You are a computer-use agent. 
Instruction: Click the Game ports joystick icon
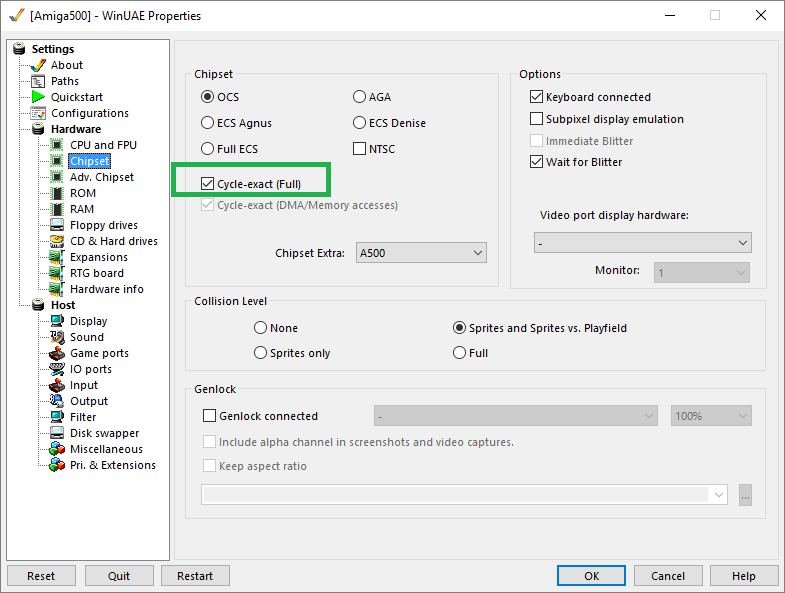pos(57,353)
